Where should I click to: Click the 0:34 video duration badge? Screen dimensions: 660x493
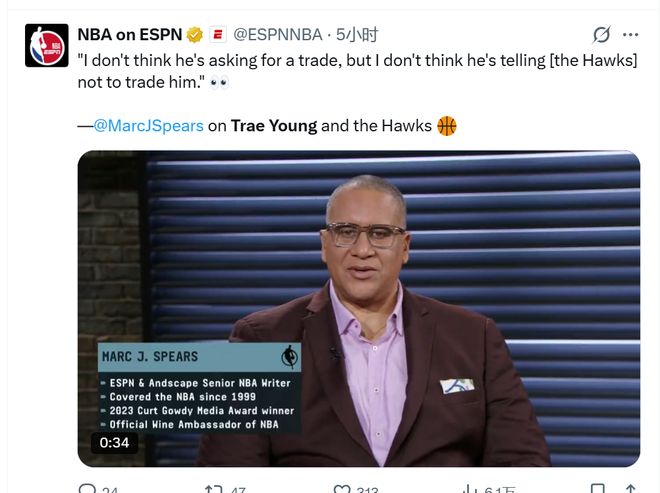[114, 442]
